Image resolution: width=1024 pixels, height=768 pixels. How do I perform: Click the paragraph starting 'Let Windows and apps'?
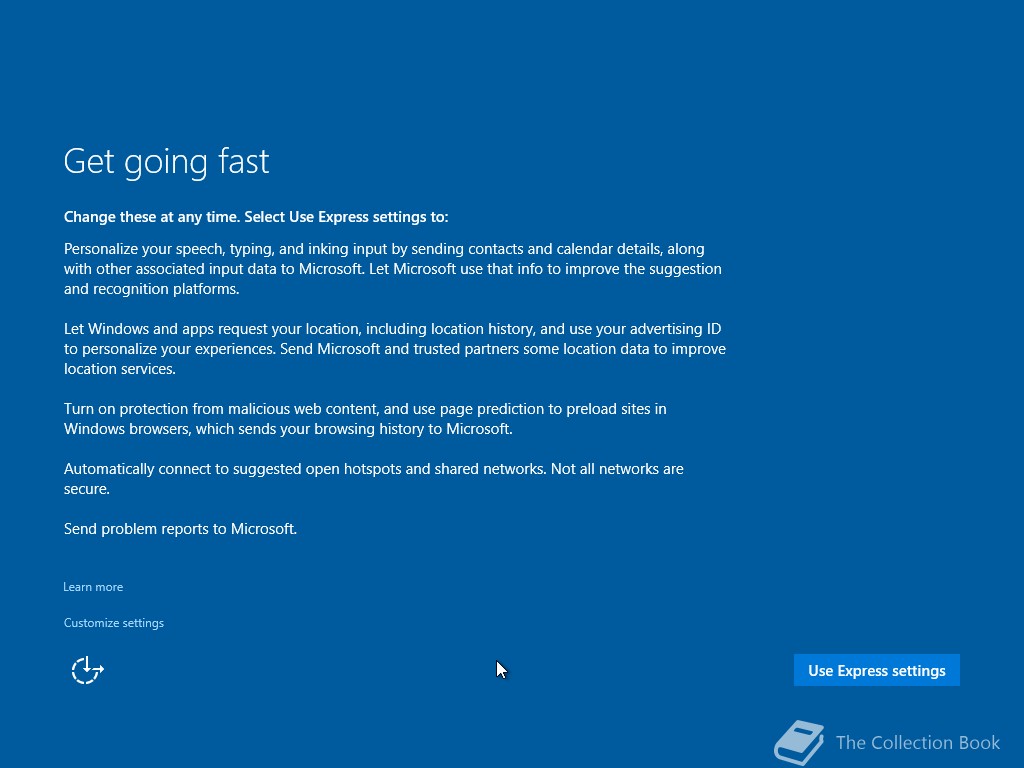click(394, 349)
